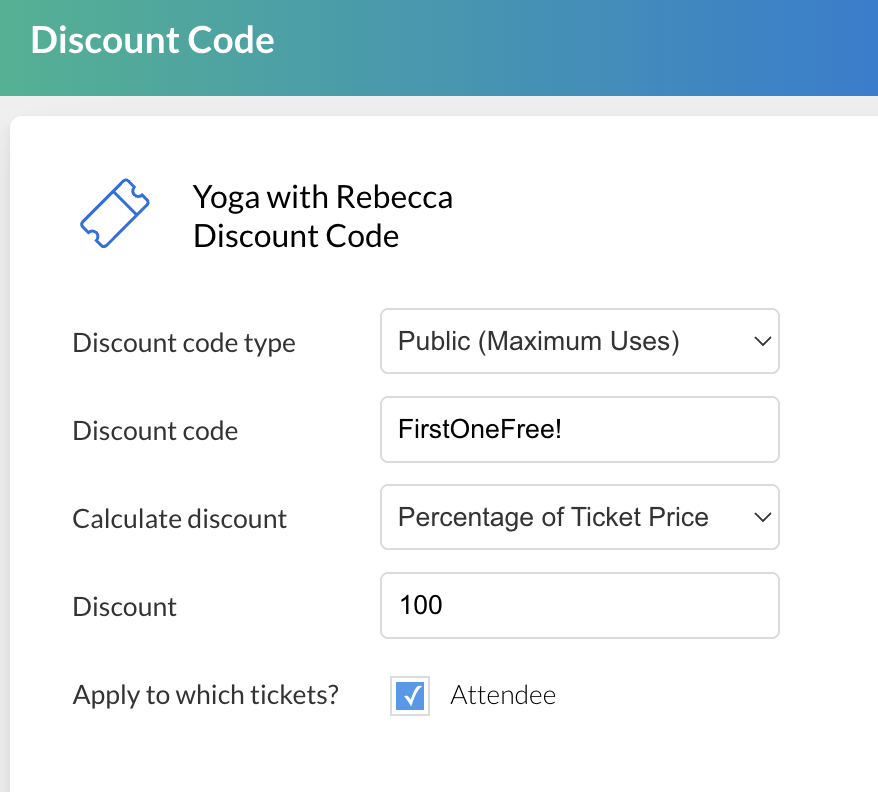Click the Attendee label text
Viewport: 878px width, 792px height.
(x=503, y=695)
